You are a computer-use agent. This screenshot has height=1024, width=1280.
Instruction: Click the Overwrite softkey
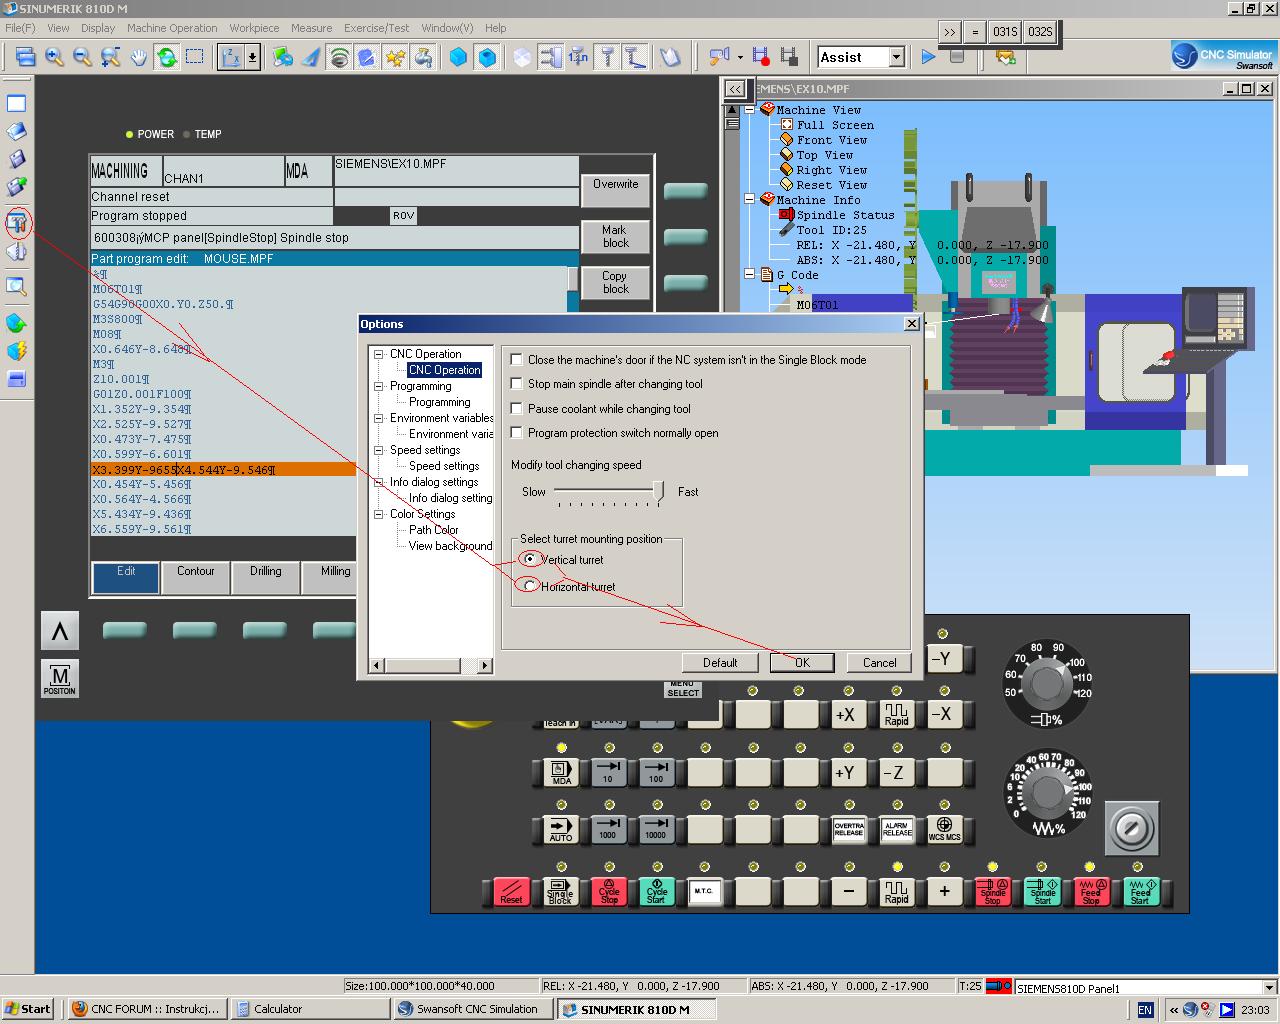(x=615, y=190)
